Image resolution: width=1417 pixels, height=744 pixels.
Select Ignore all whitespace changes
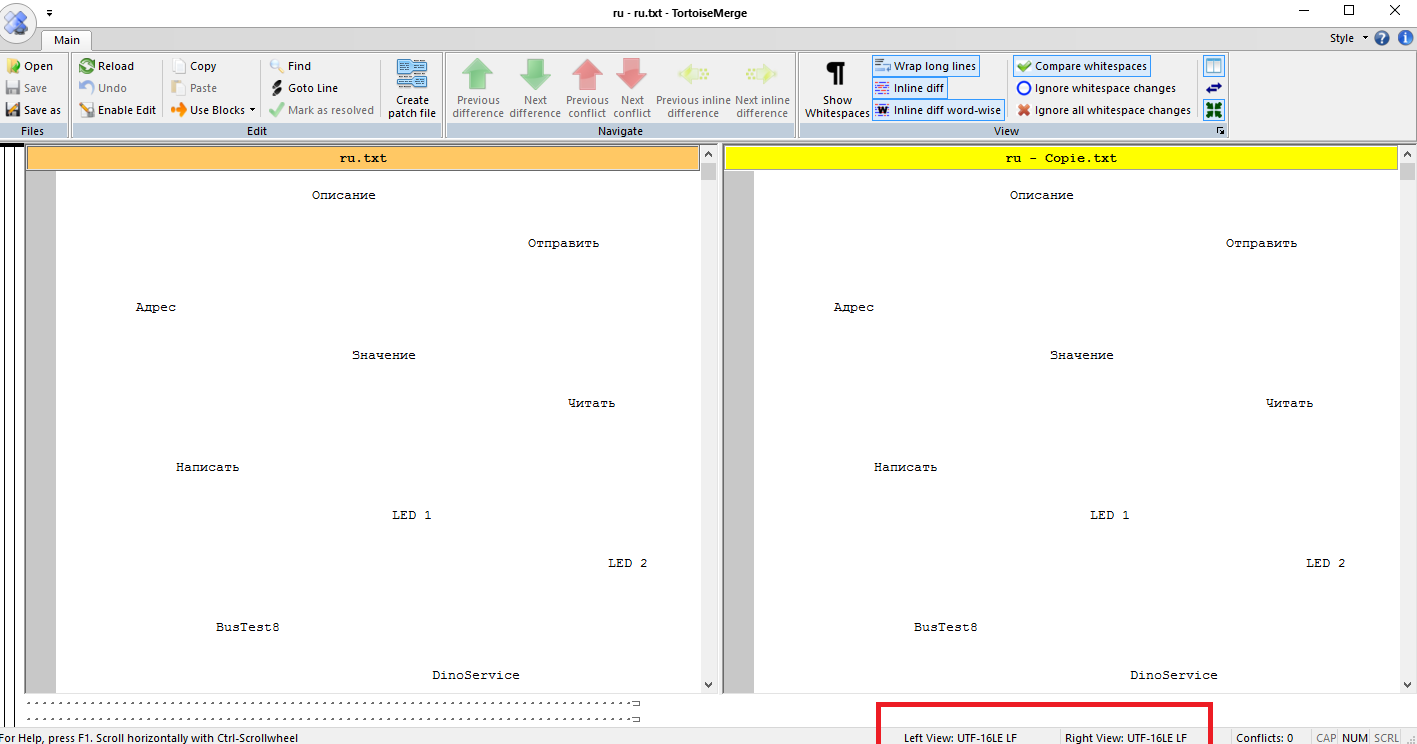coord(1103,110)
